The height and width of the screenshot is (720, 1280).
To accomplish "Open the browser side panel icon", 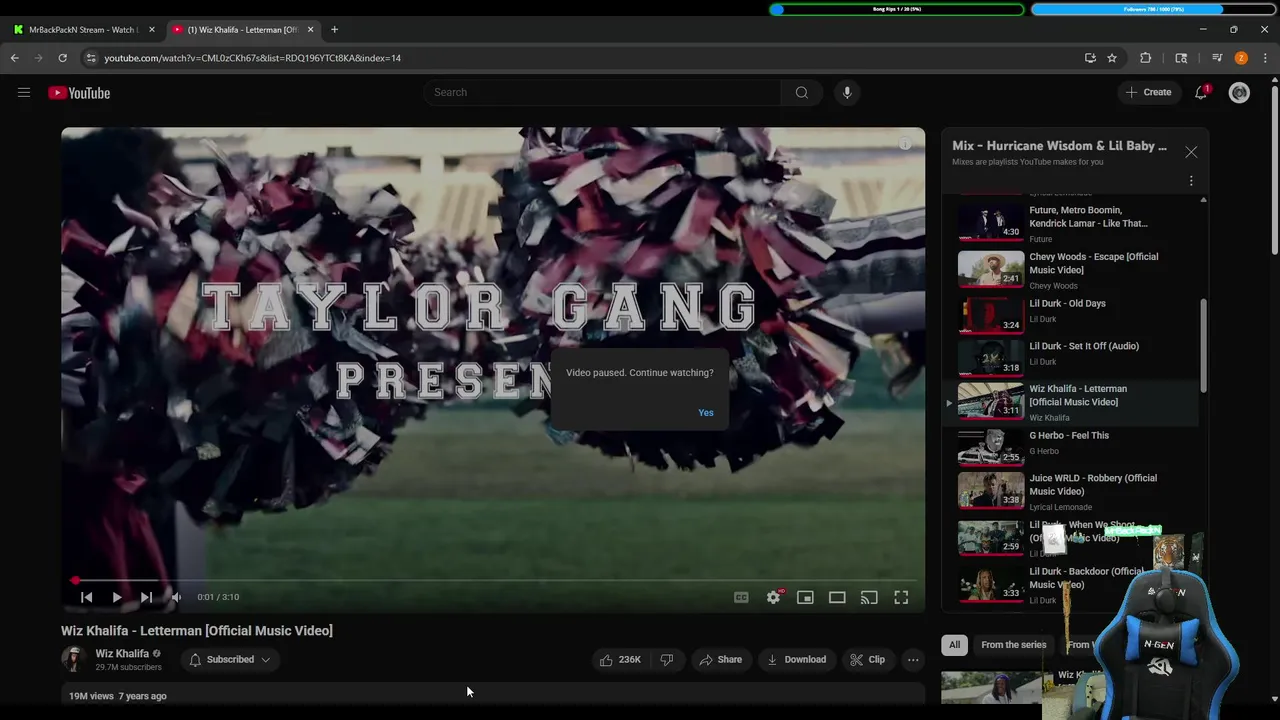I will tap(1181, 58).
